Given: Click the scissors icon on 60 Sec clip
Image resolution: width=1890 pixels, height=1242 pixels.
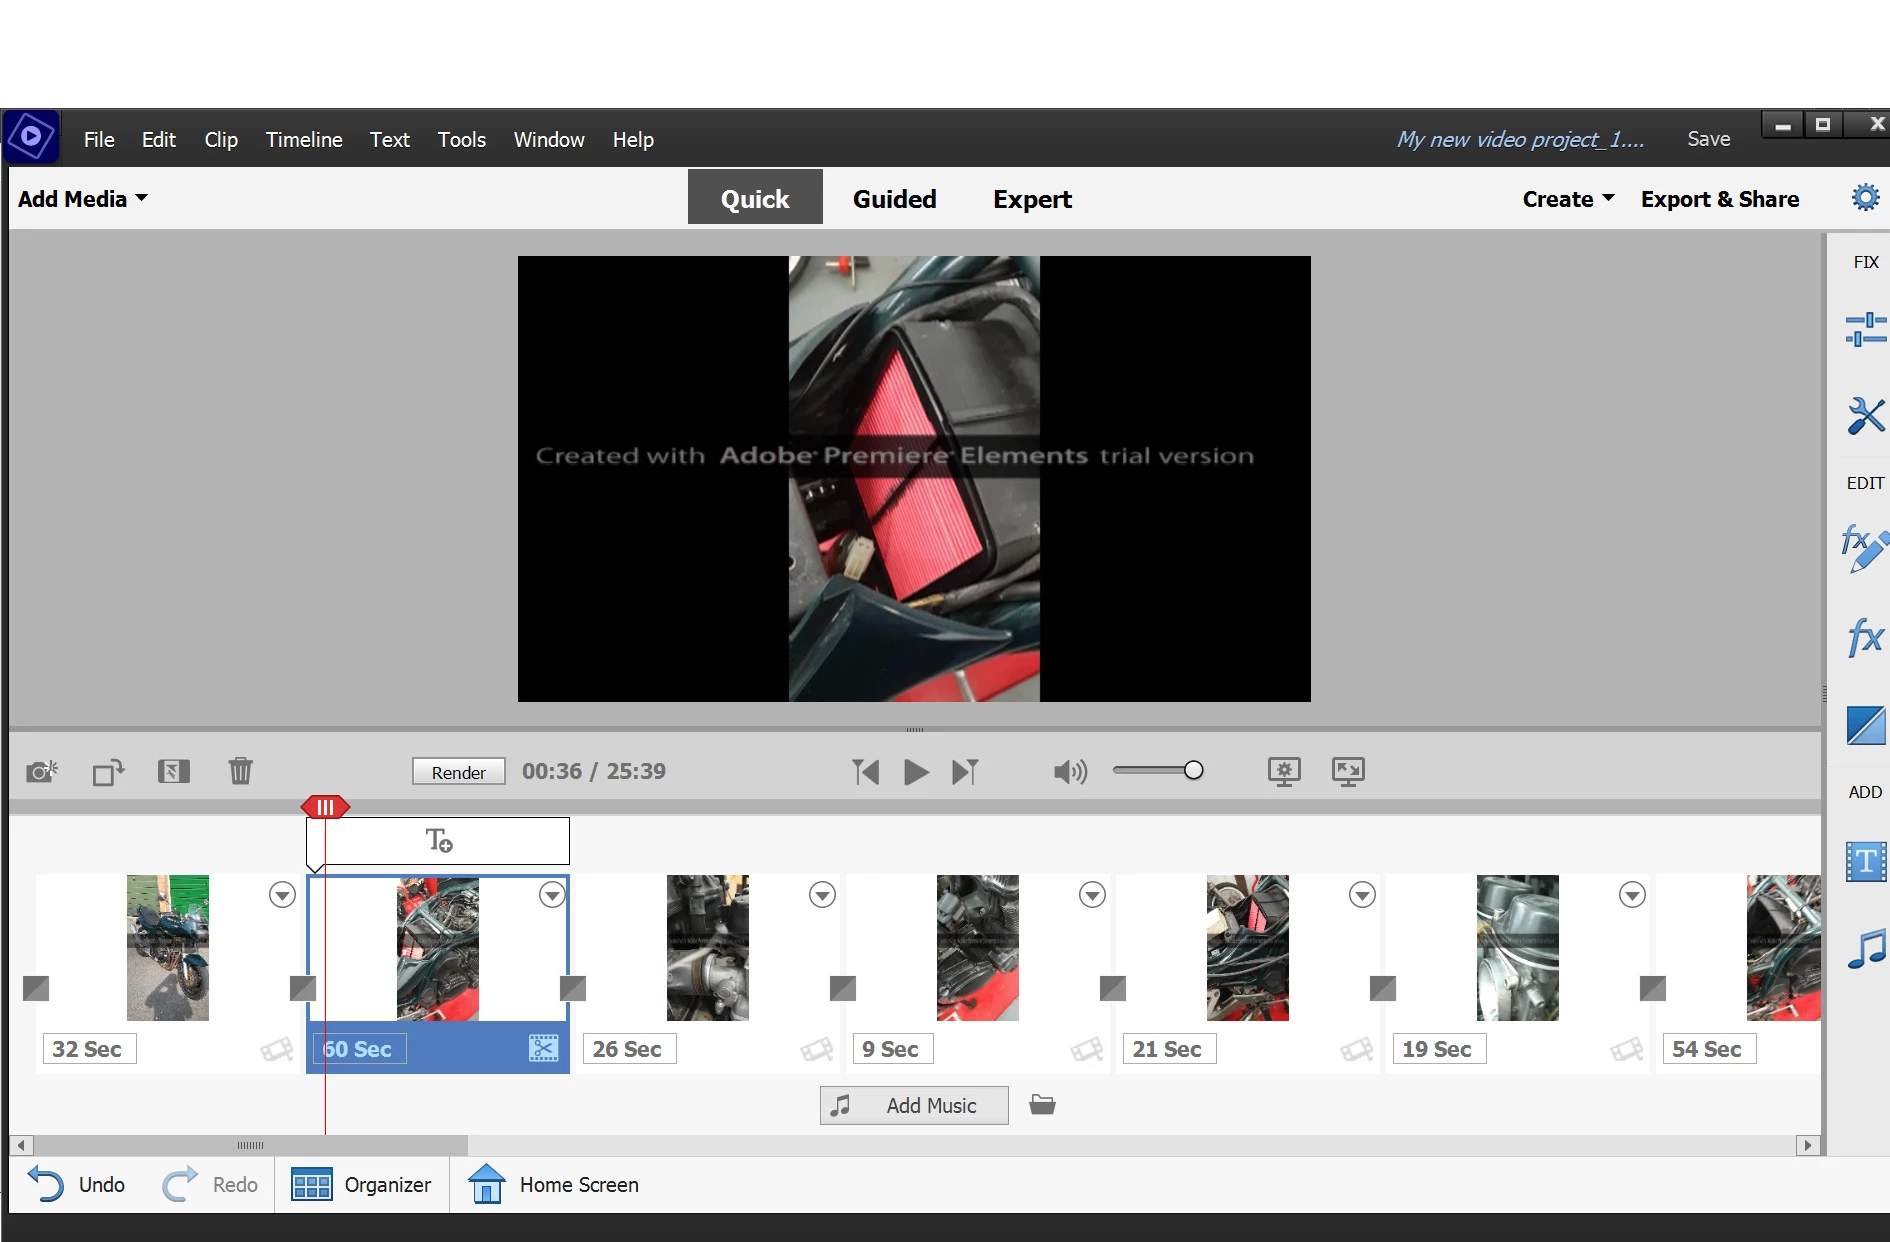Looking at the screenshot, I should (543, 1048).
